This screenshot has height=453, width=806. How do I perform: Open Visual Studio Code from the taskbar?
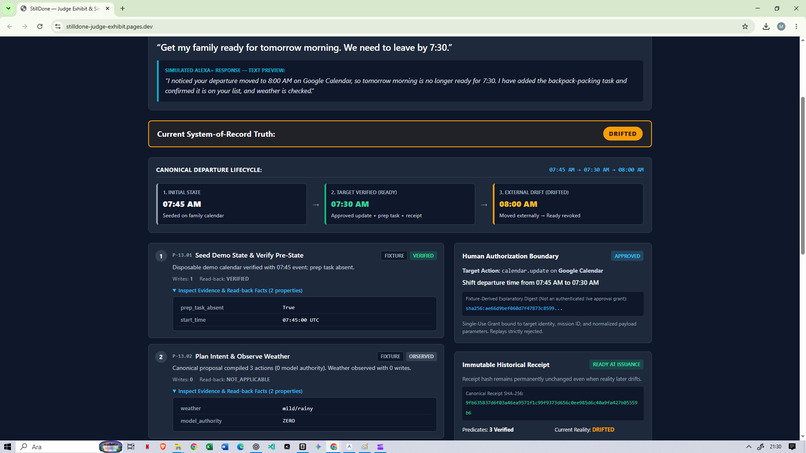click(271, 447)
